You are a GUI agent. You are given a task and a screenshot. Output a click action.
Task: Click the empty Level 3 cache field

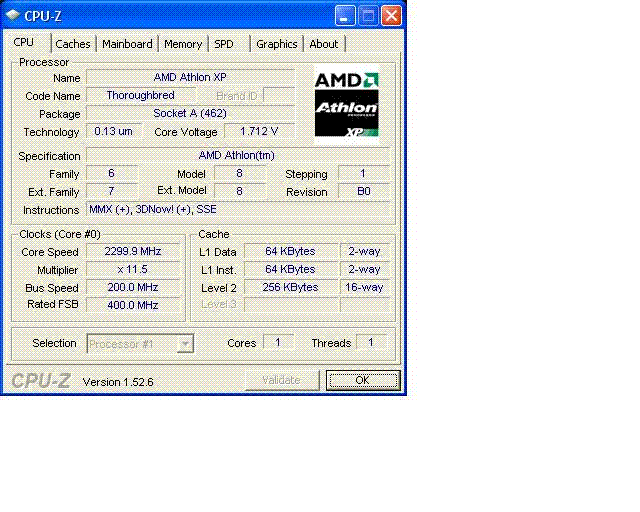point(291,305)
